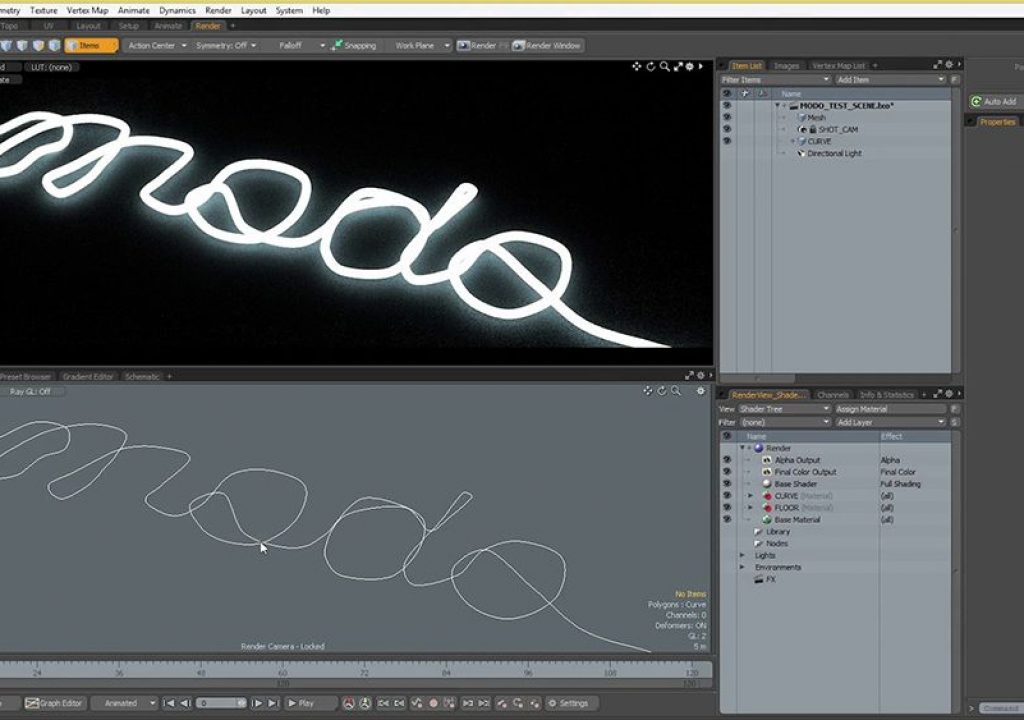The image size is (1024, 720).
Task: Click the FX clapperboard icon
Action: 758,580
